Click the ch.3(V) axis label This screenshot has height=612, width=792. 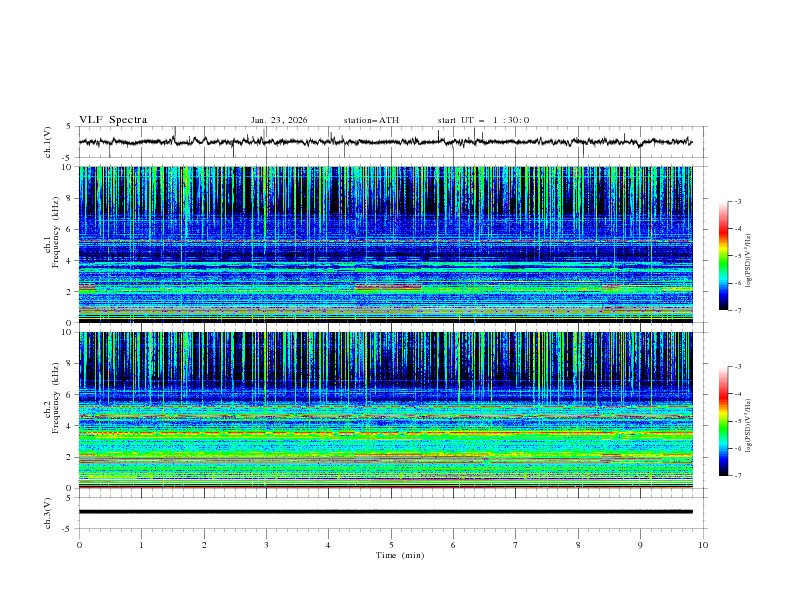point(48,512)
